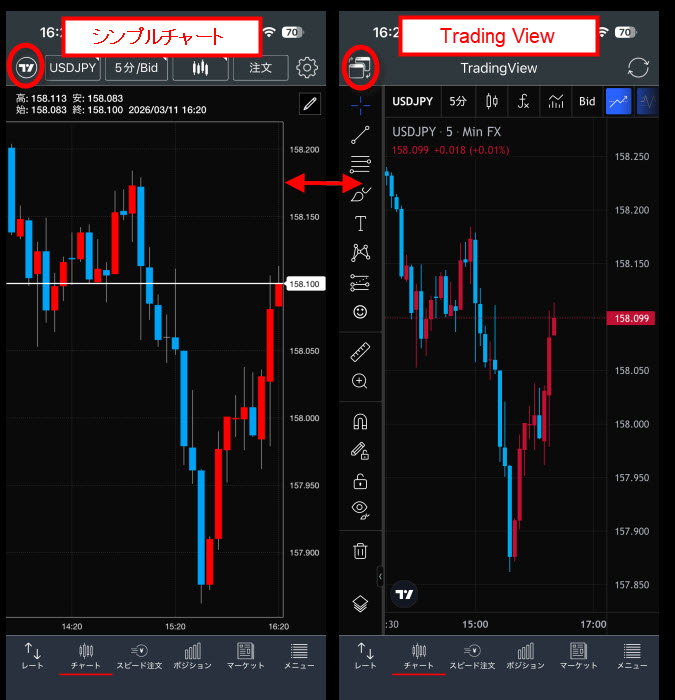Refresh the TradingView chart
675x700 pixels.
pos(637,68)
